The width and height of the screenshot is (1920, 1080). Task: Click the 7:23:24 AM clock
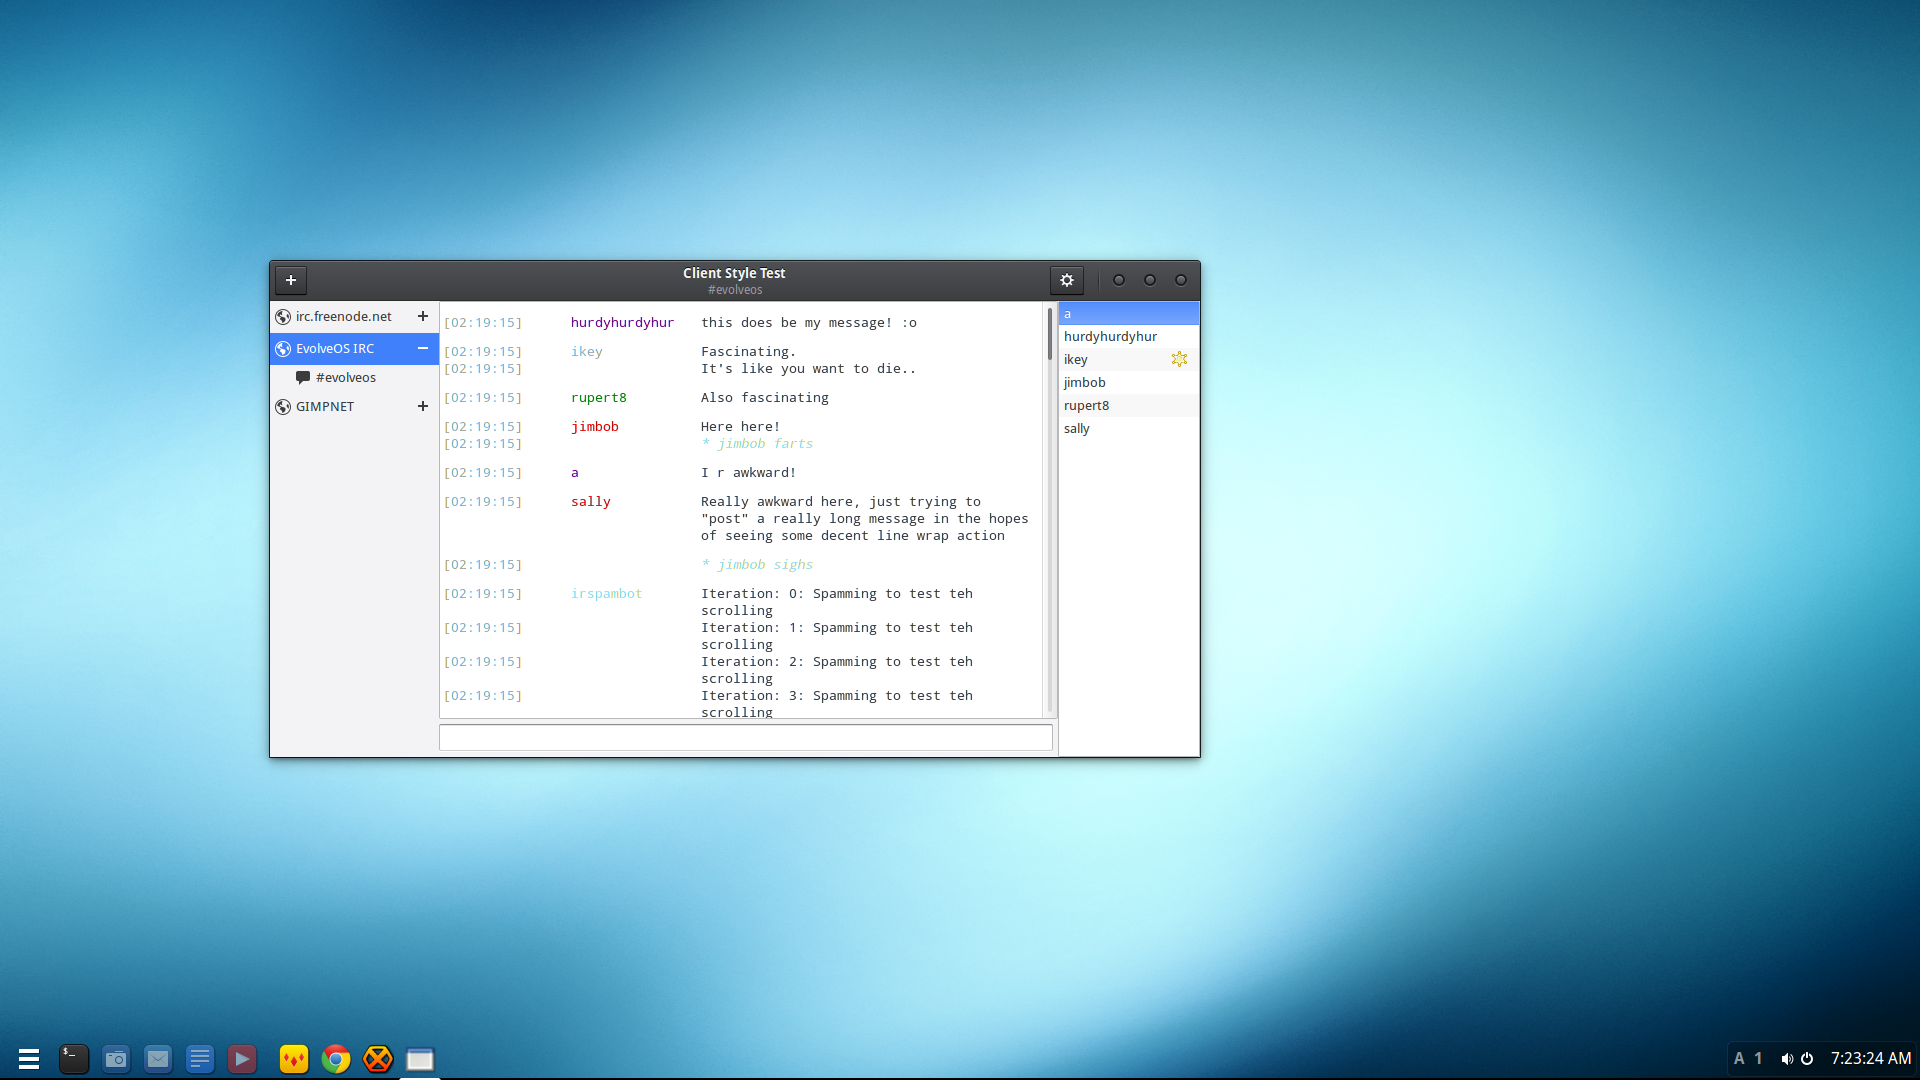(x=1871, y=1058)
